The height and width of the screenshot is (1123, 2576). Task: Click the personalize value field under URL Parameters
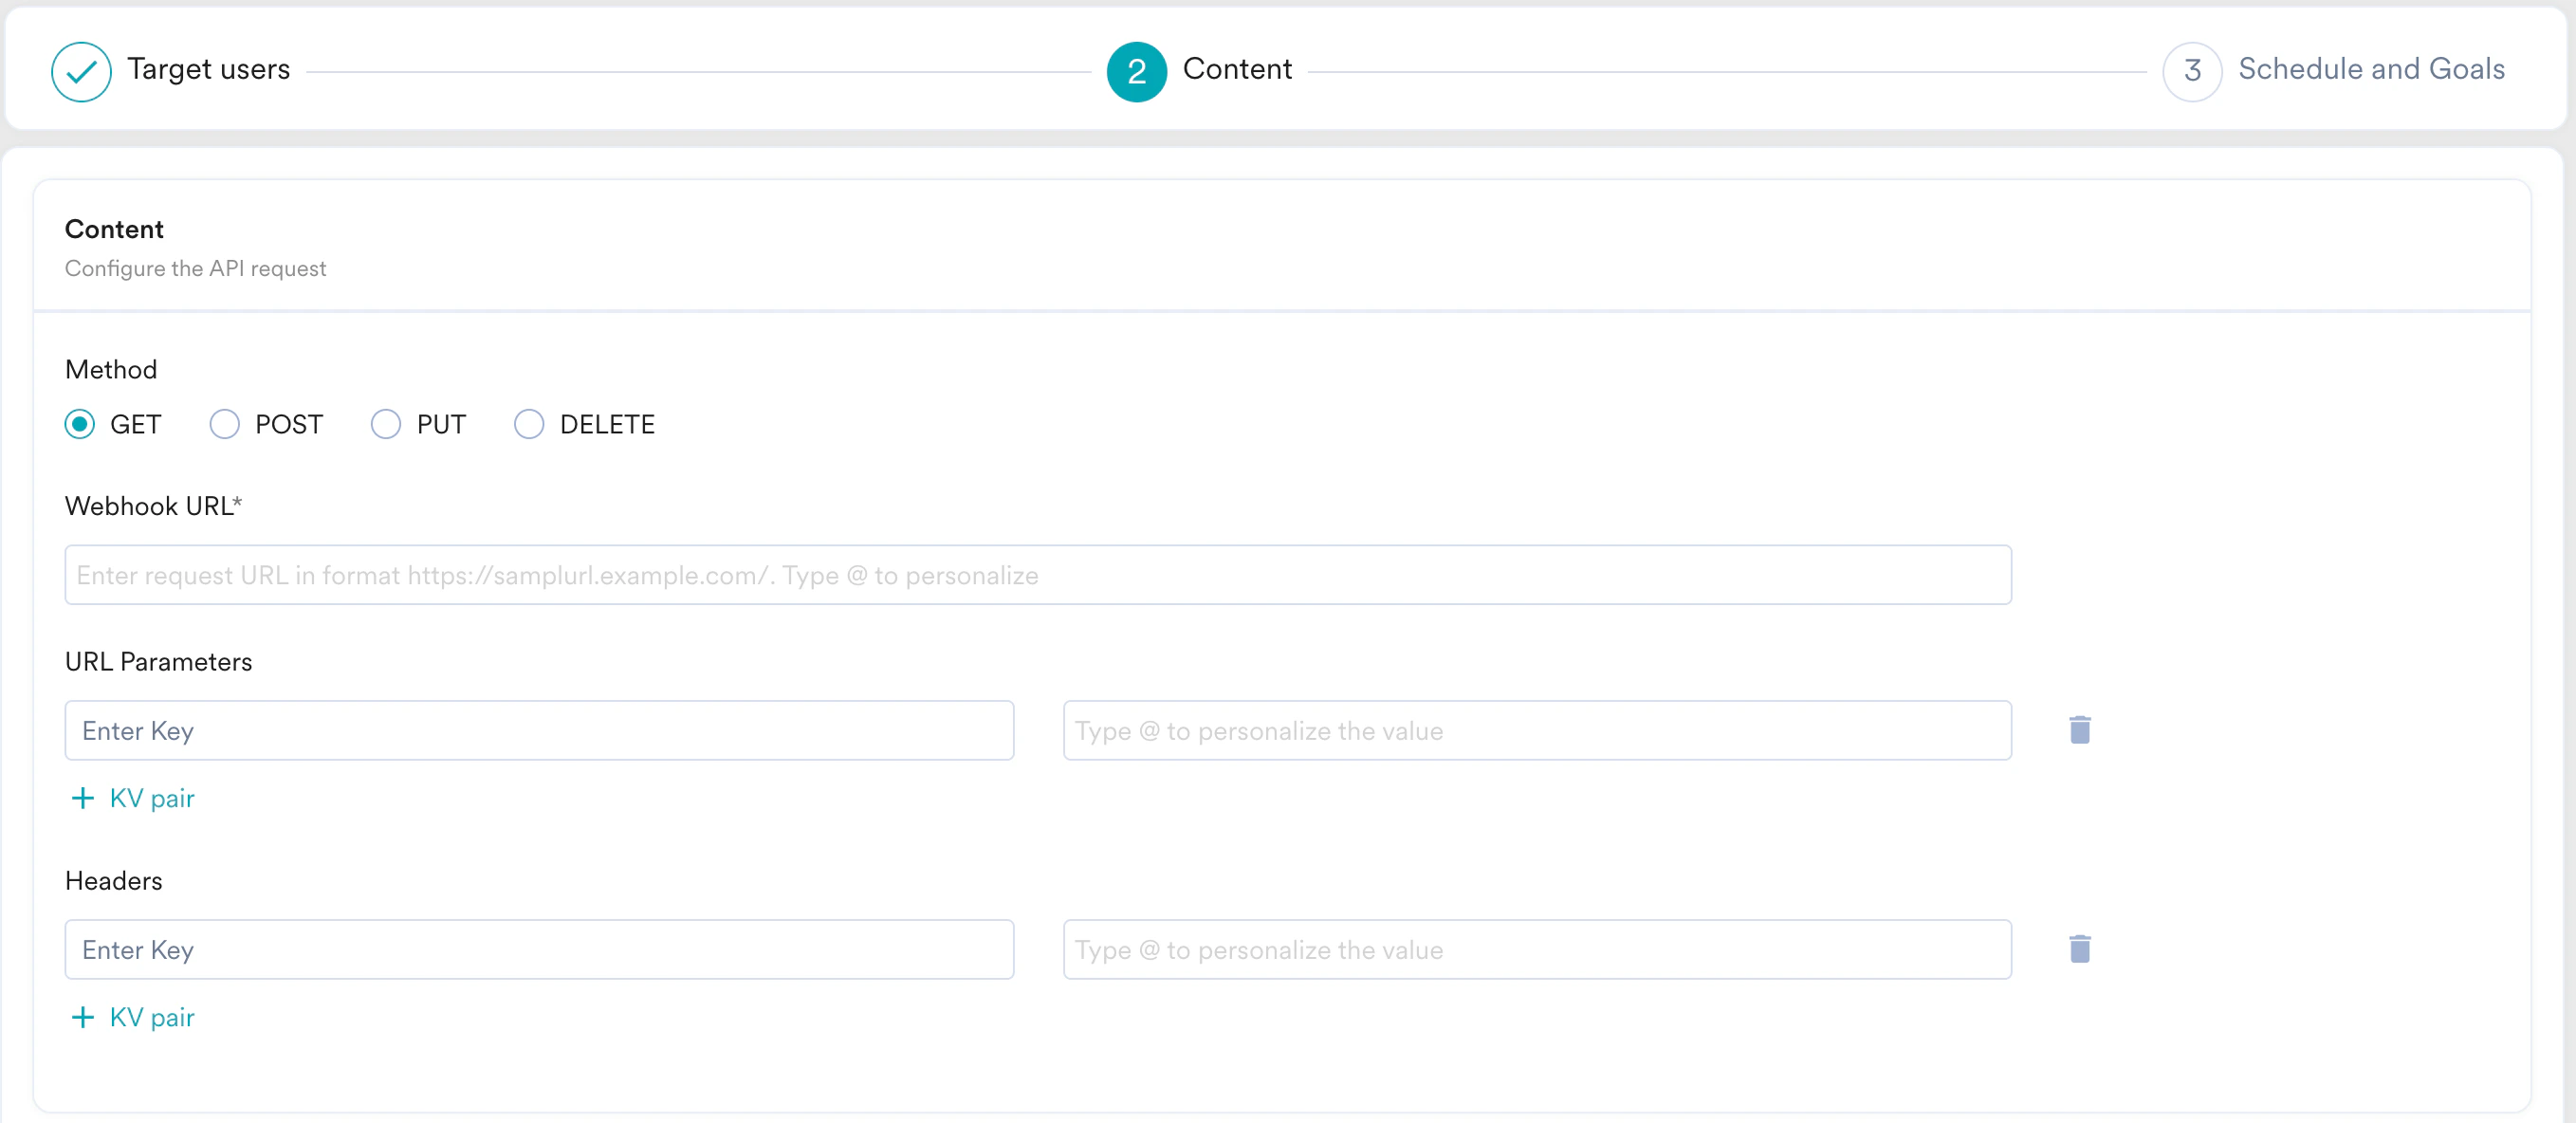pyautogui.click(x=1536, y=730)
